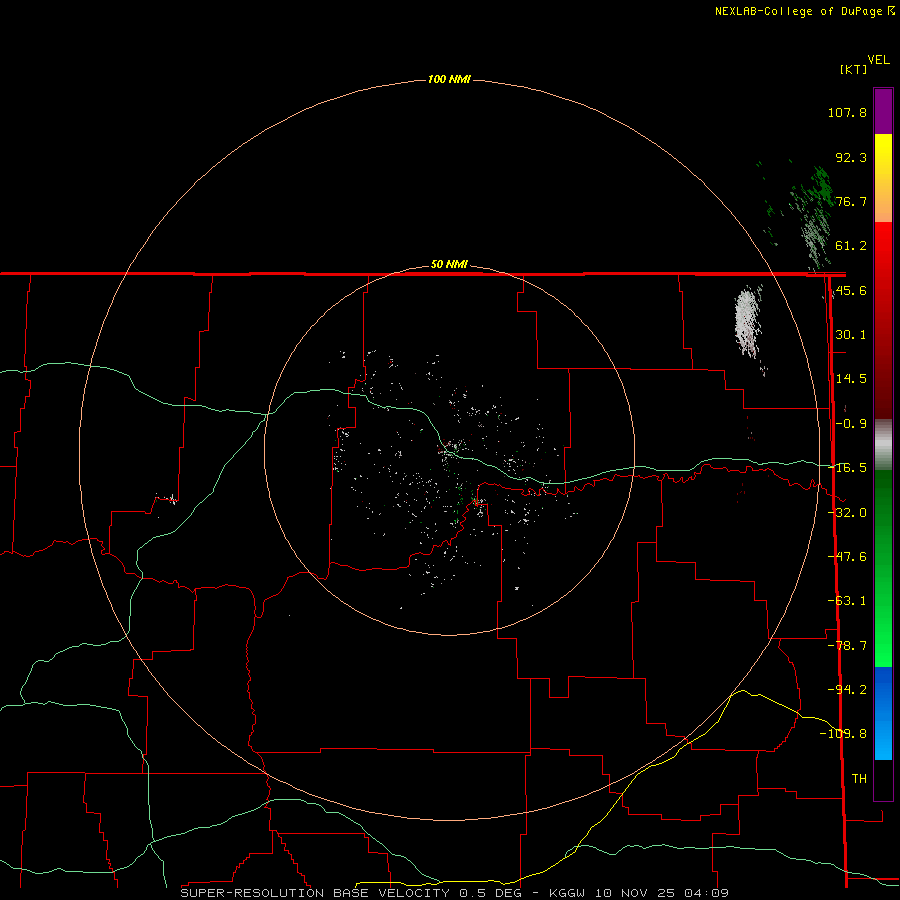
Task: Click the 14.5 velocity scale value
Action: click(851, 379)
